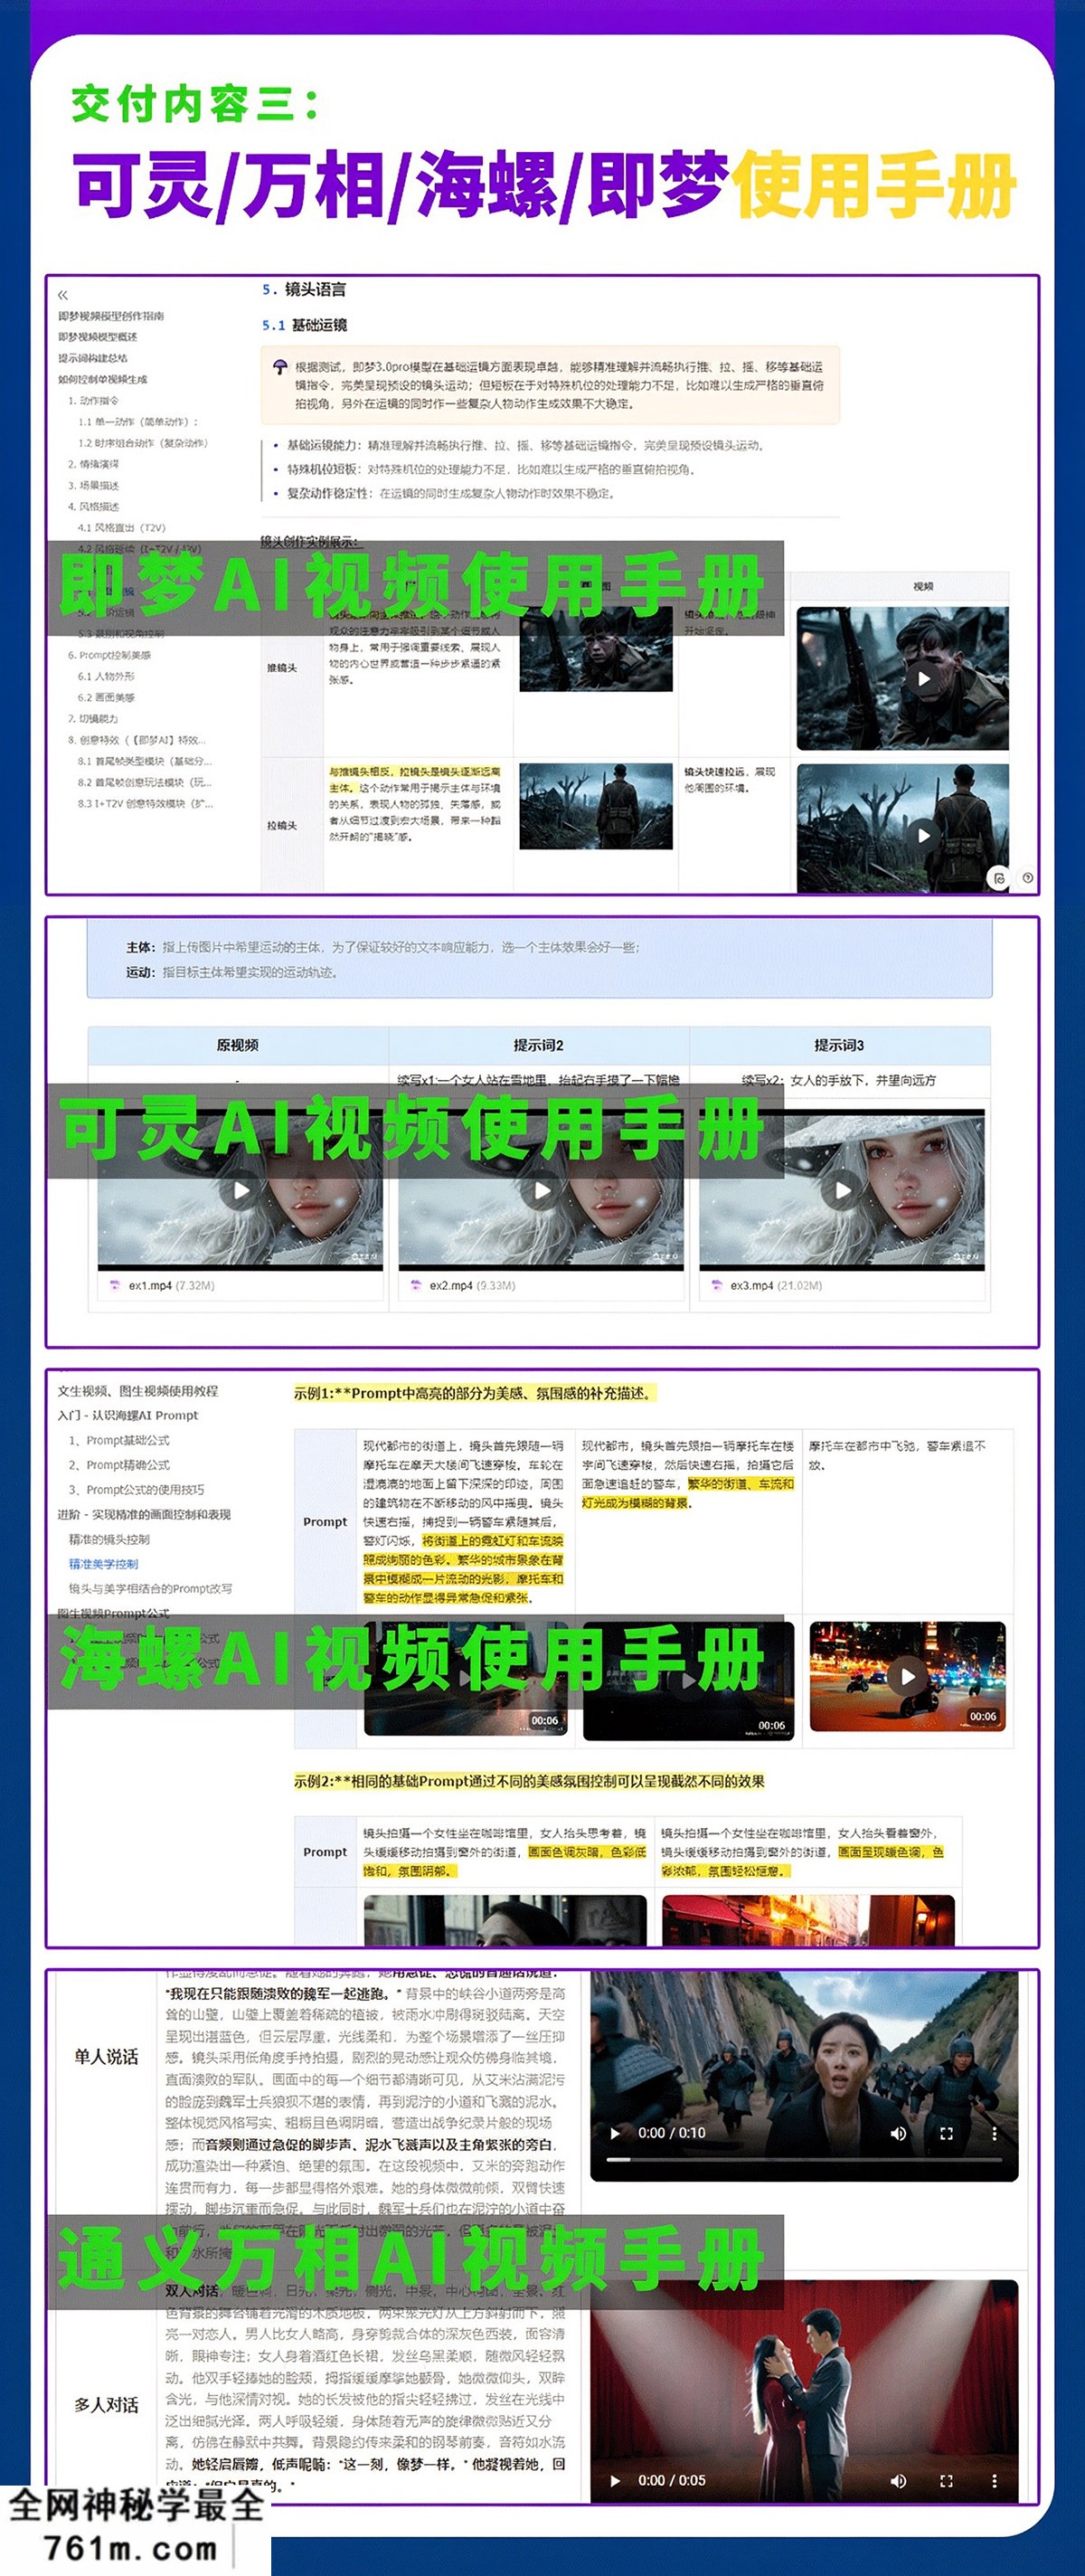Click the '提示词3' column header
Image resolution: width=1085 pixels, height=2576 pixels.
[x=839, y=1045]
